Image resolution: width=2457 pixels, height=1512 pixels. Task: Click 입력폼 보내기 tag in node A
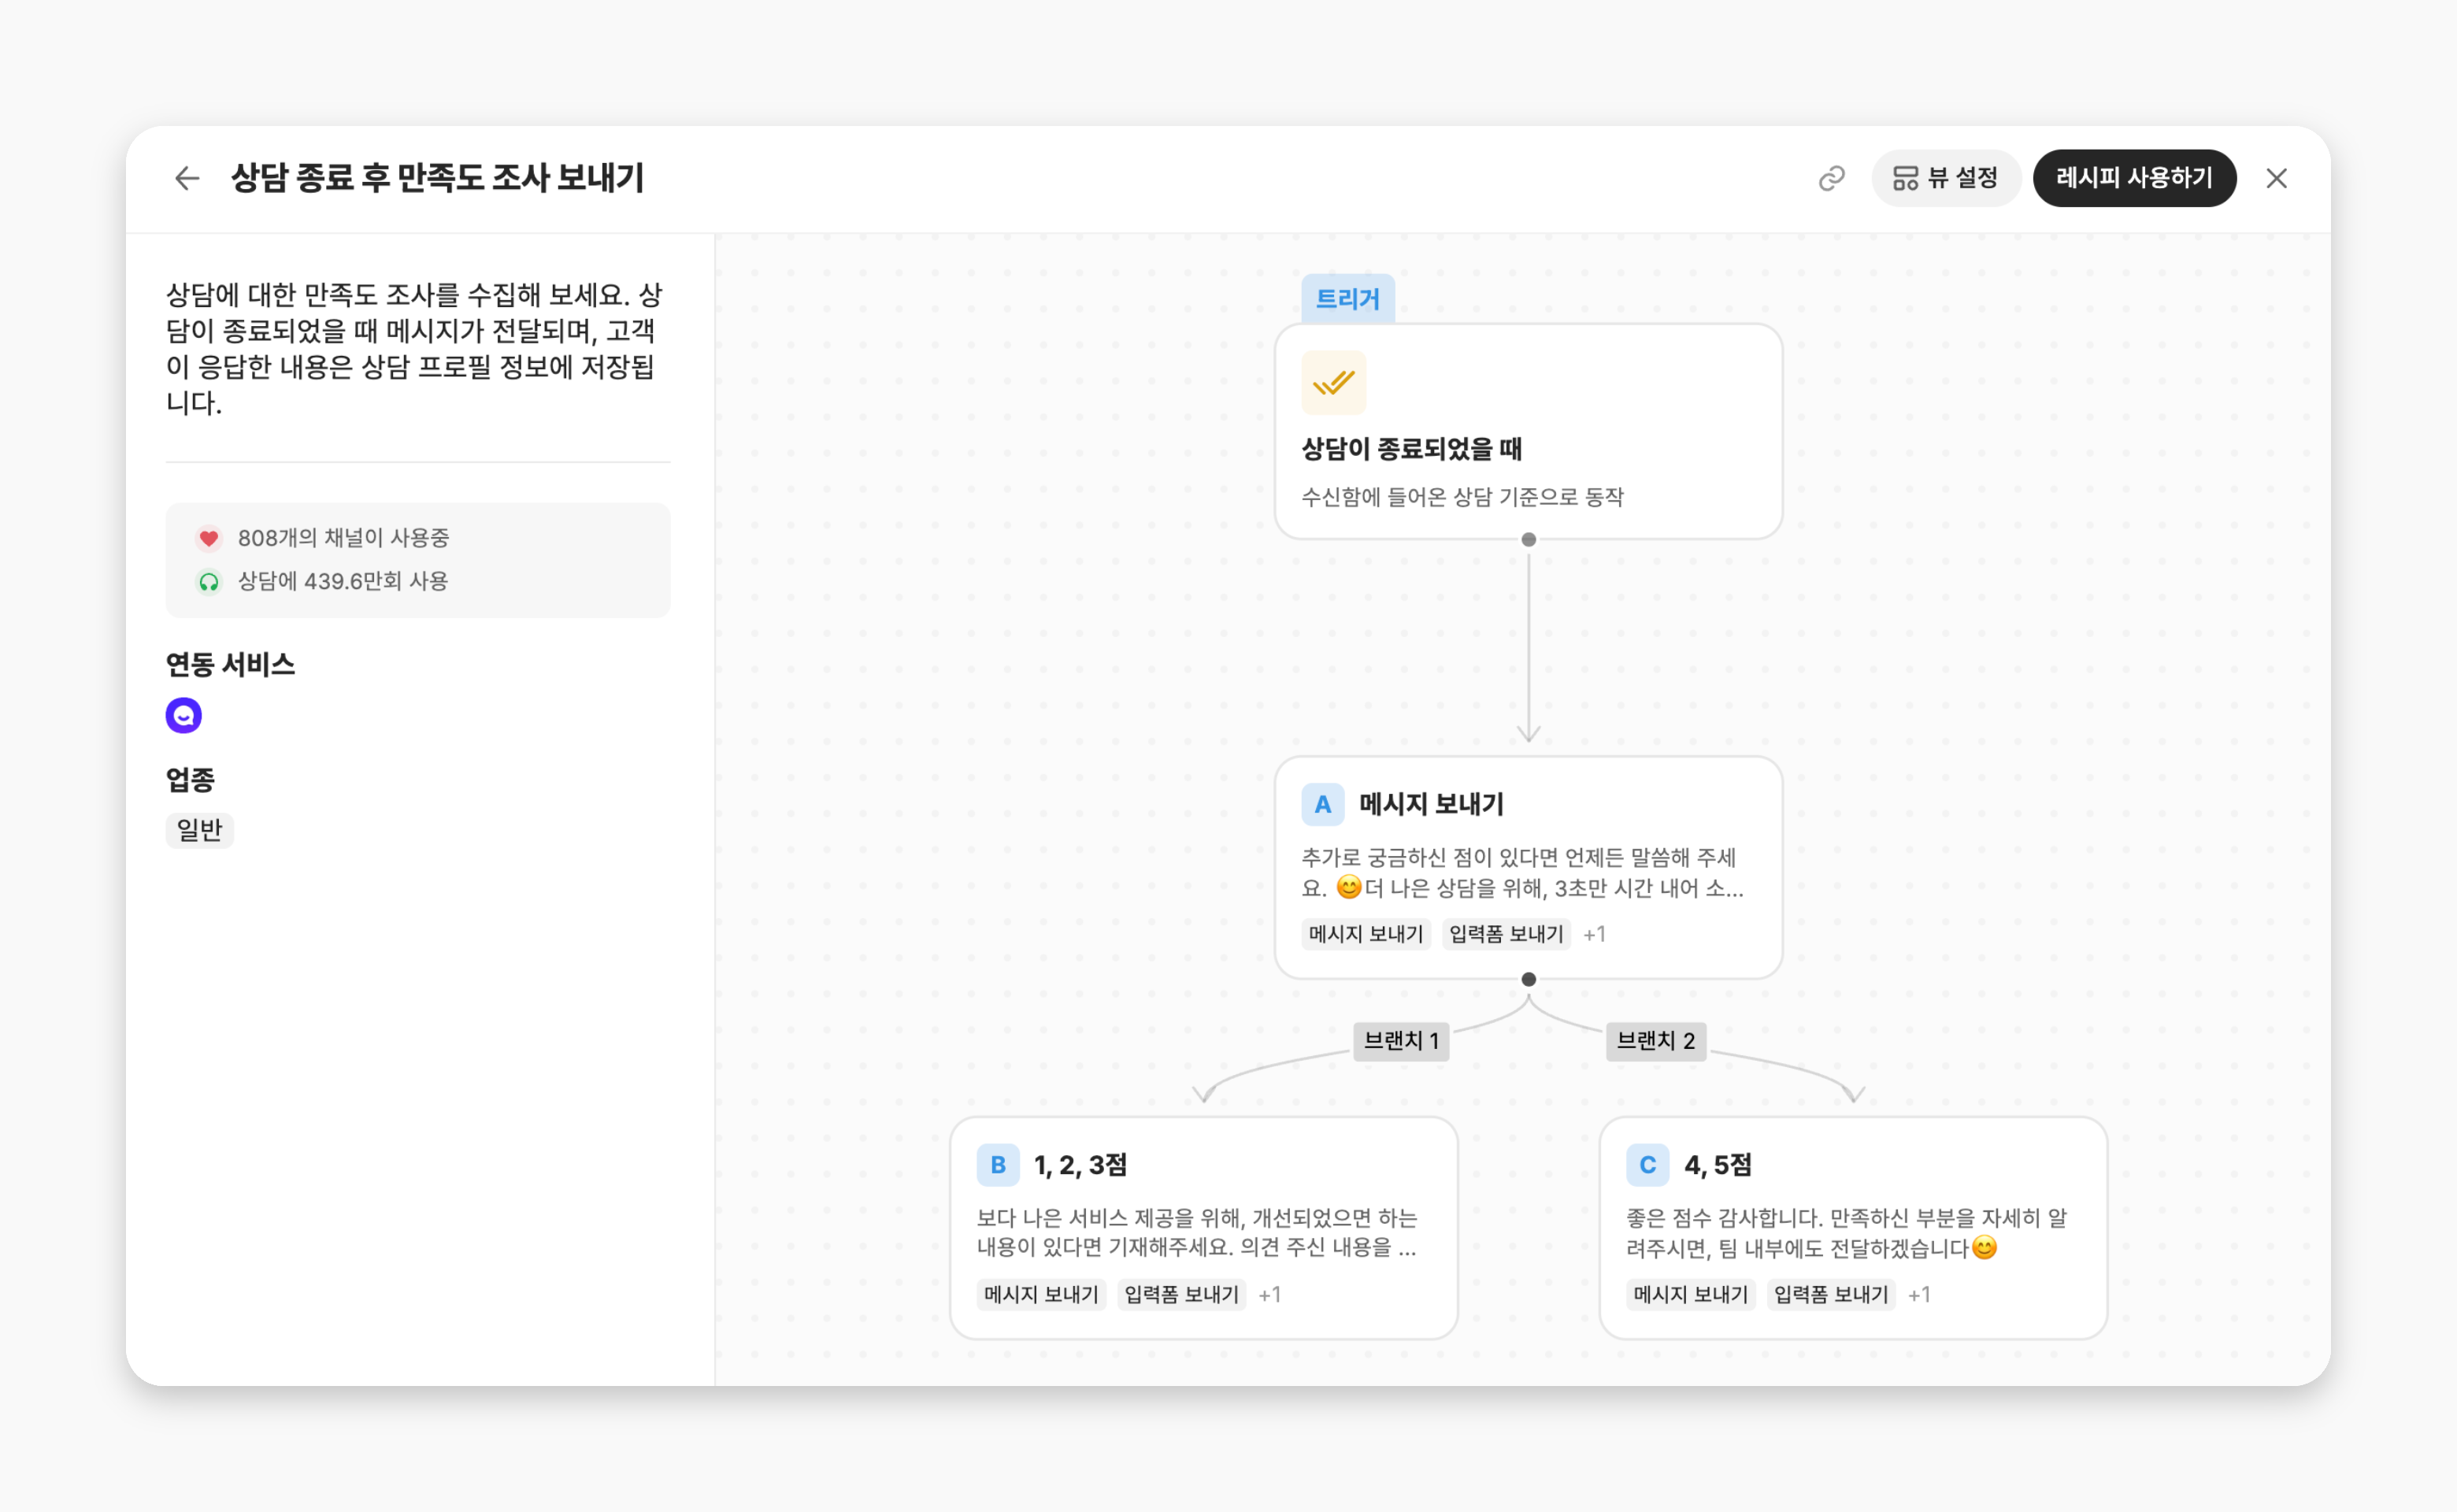coord(1505,934)
